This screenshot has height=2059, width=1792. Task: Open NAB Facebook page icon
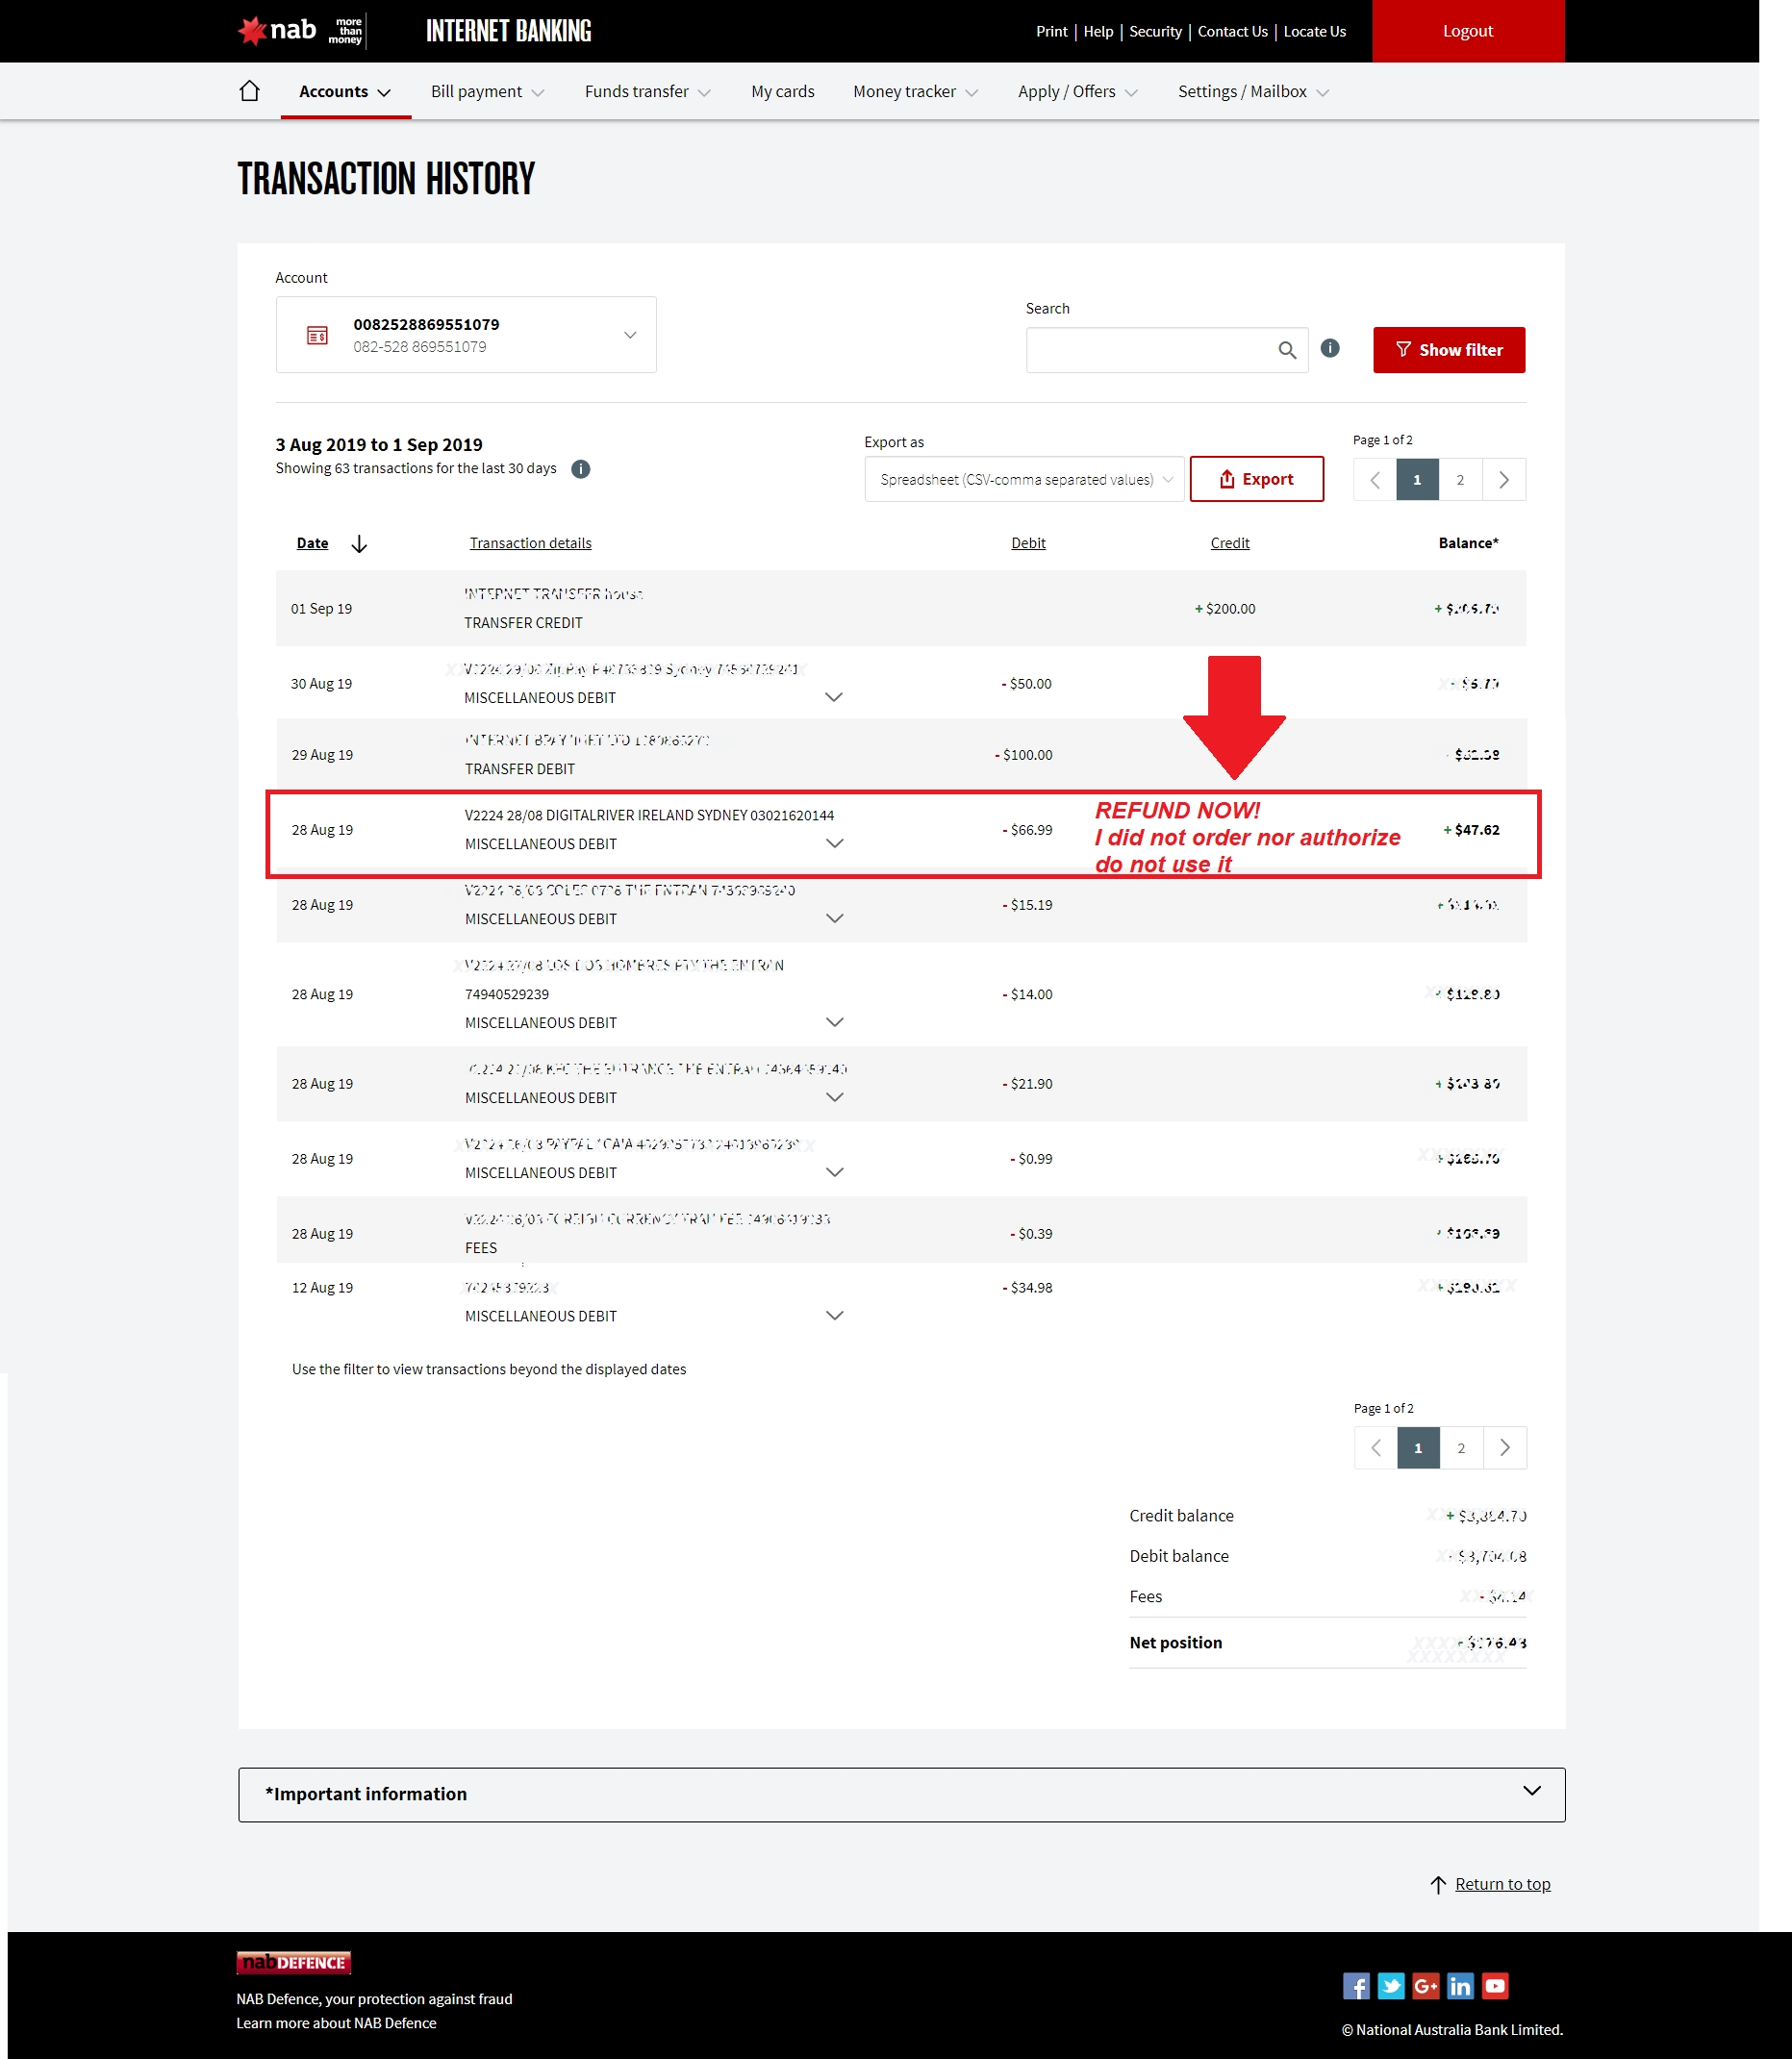(1356, 1986)
